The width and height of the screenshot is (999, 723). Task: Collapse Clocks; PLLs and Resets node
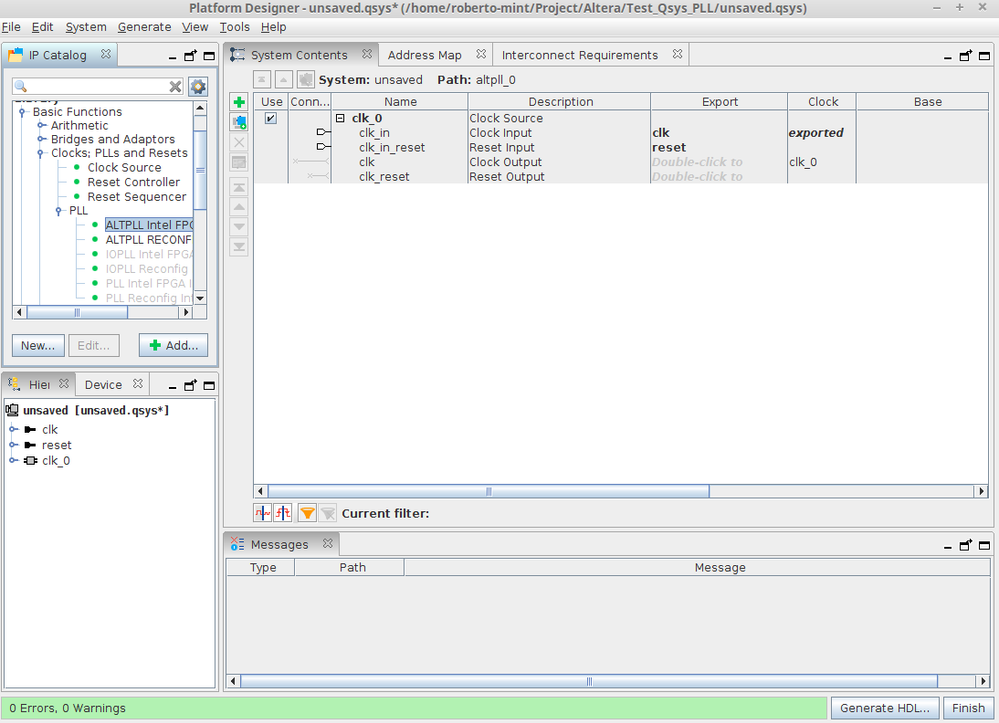tap(40, 153)
